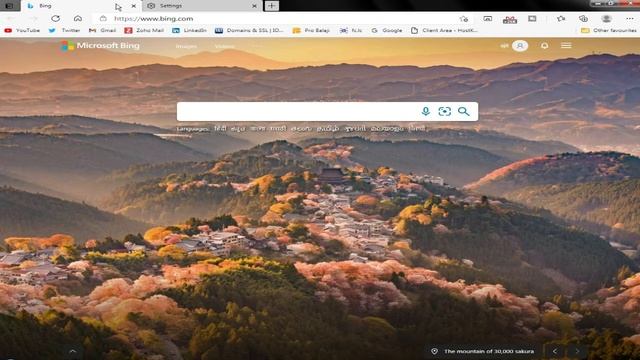
Task: Open the Bing sign-in profile icon
Action: coord(520,46)
